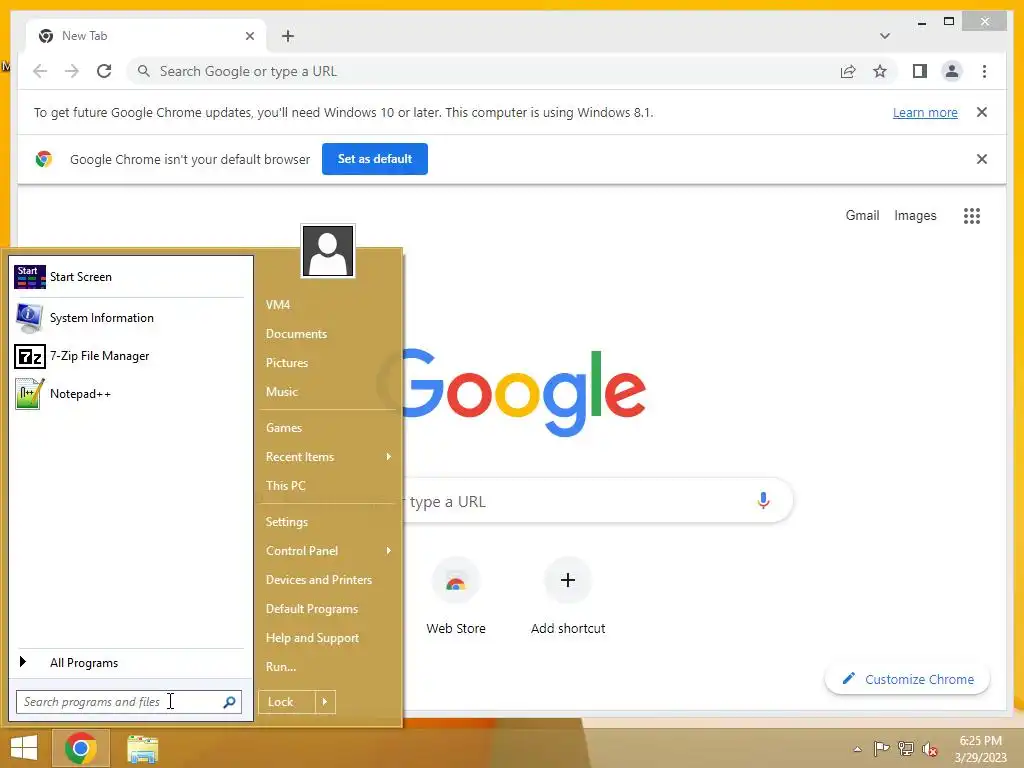Viewport: 1024px width, 768px height.
Task: Dismiss the Windows 8.1 update notice
Action: (x=982, y=112)
